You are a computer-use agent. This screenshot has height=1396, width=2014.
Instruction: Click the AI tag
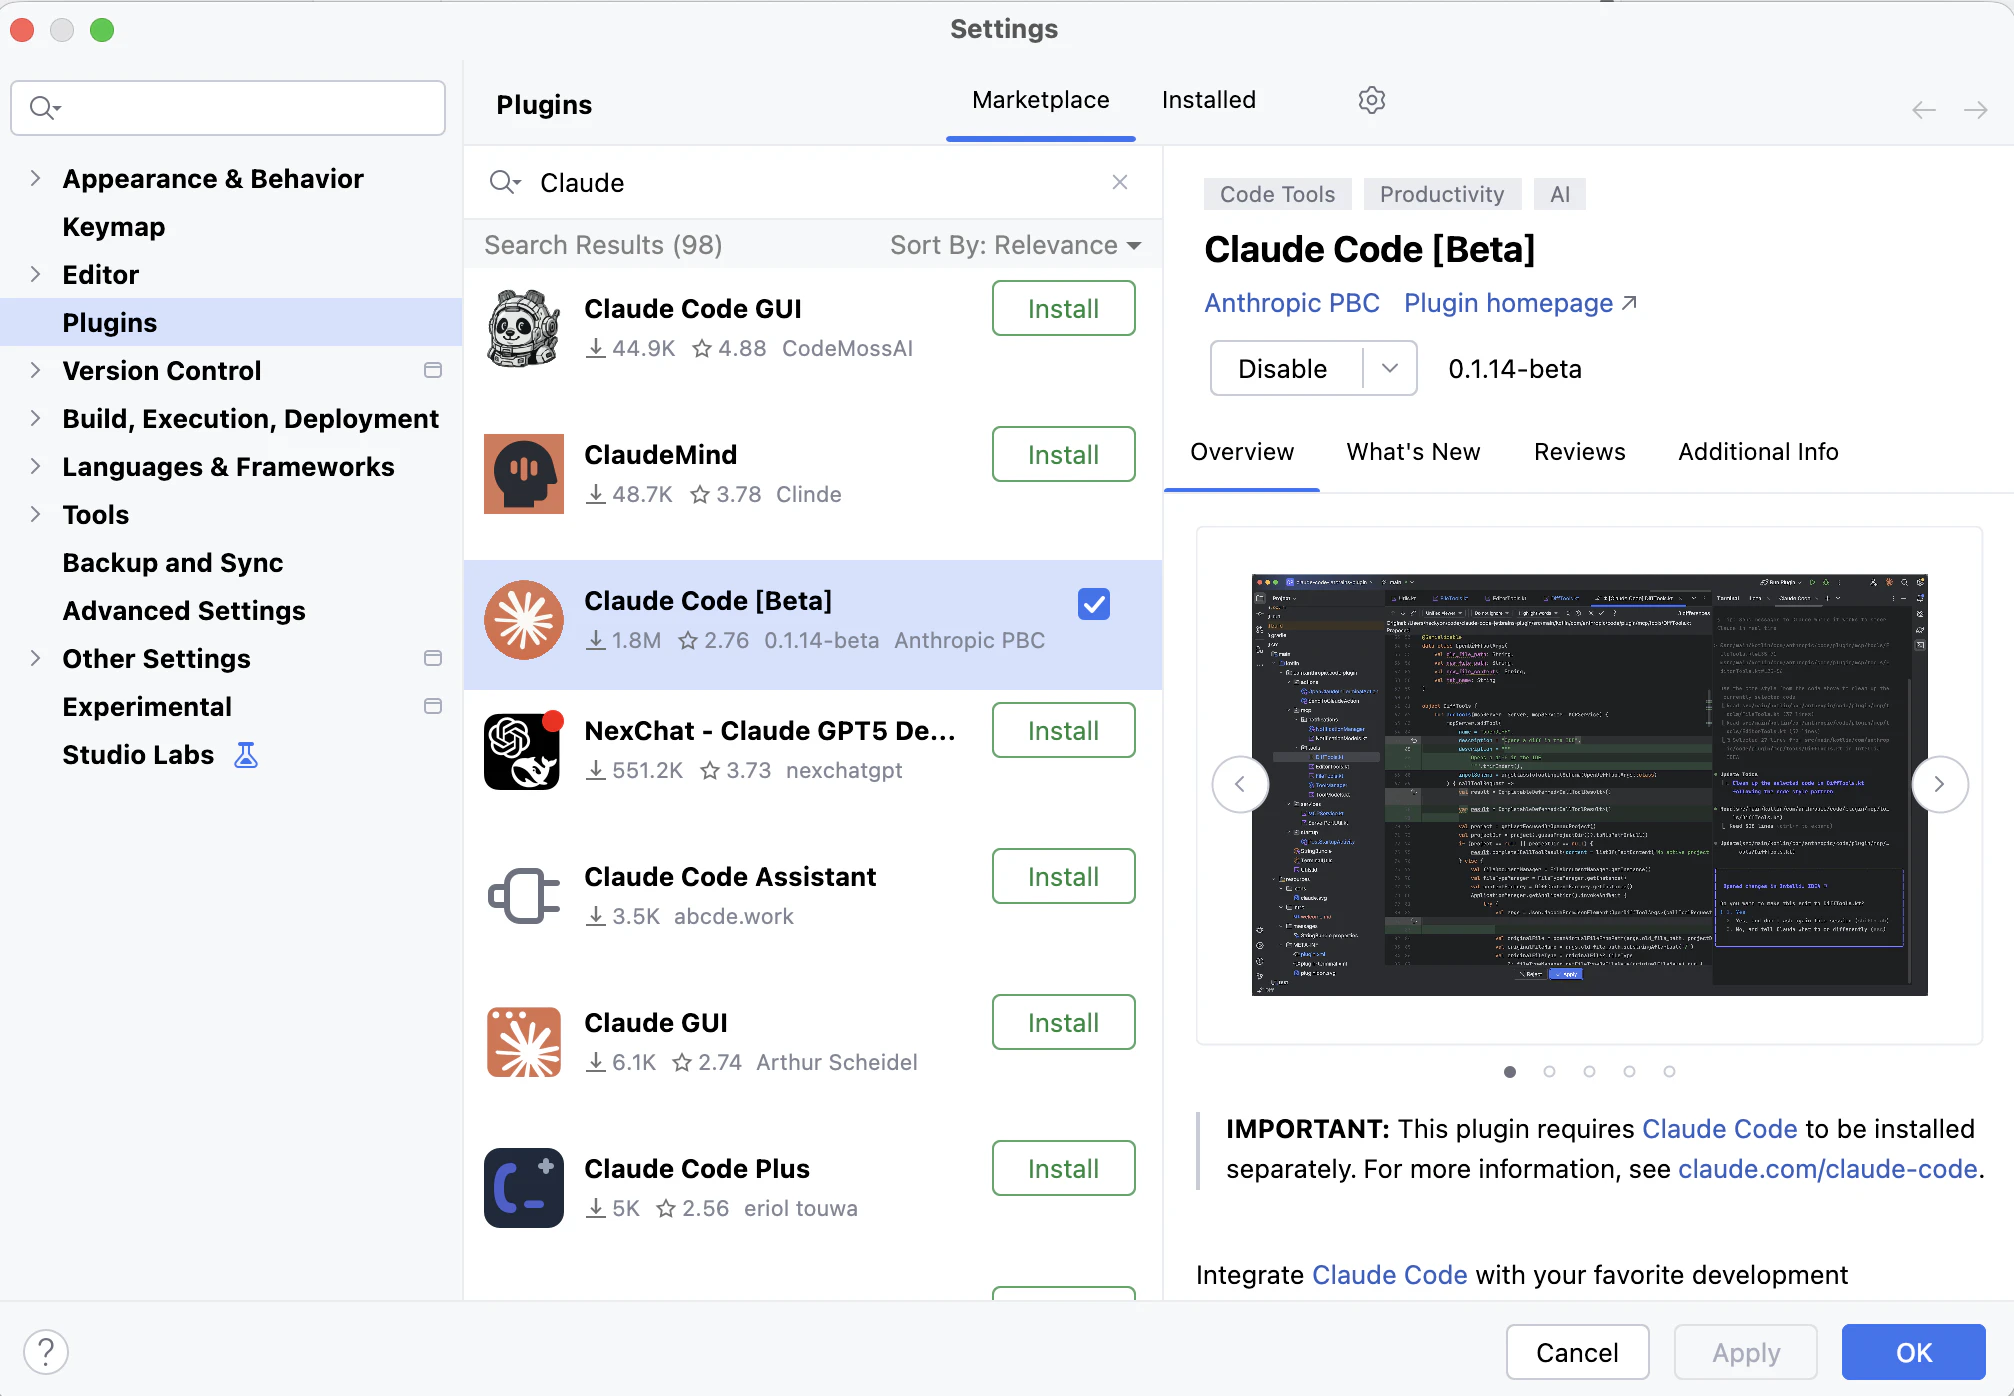tap(1560, 194)
